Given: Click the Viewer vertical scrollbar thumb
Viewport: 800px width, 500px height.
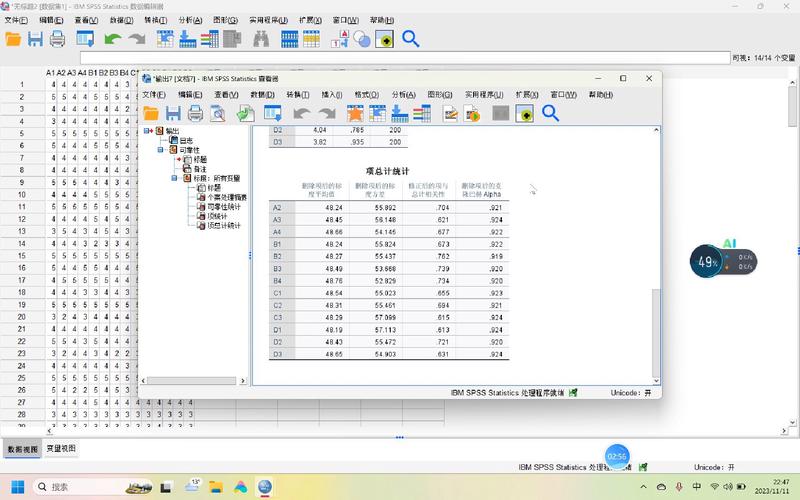Looking at the screenshot, I should click(x=656, y=333).
